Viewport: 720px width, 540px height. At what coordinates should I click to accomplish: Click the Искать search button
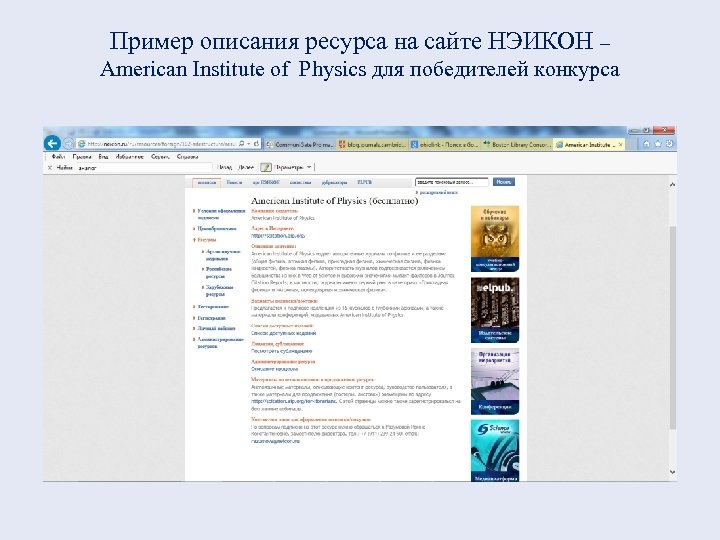point(504,182)
